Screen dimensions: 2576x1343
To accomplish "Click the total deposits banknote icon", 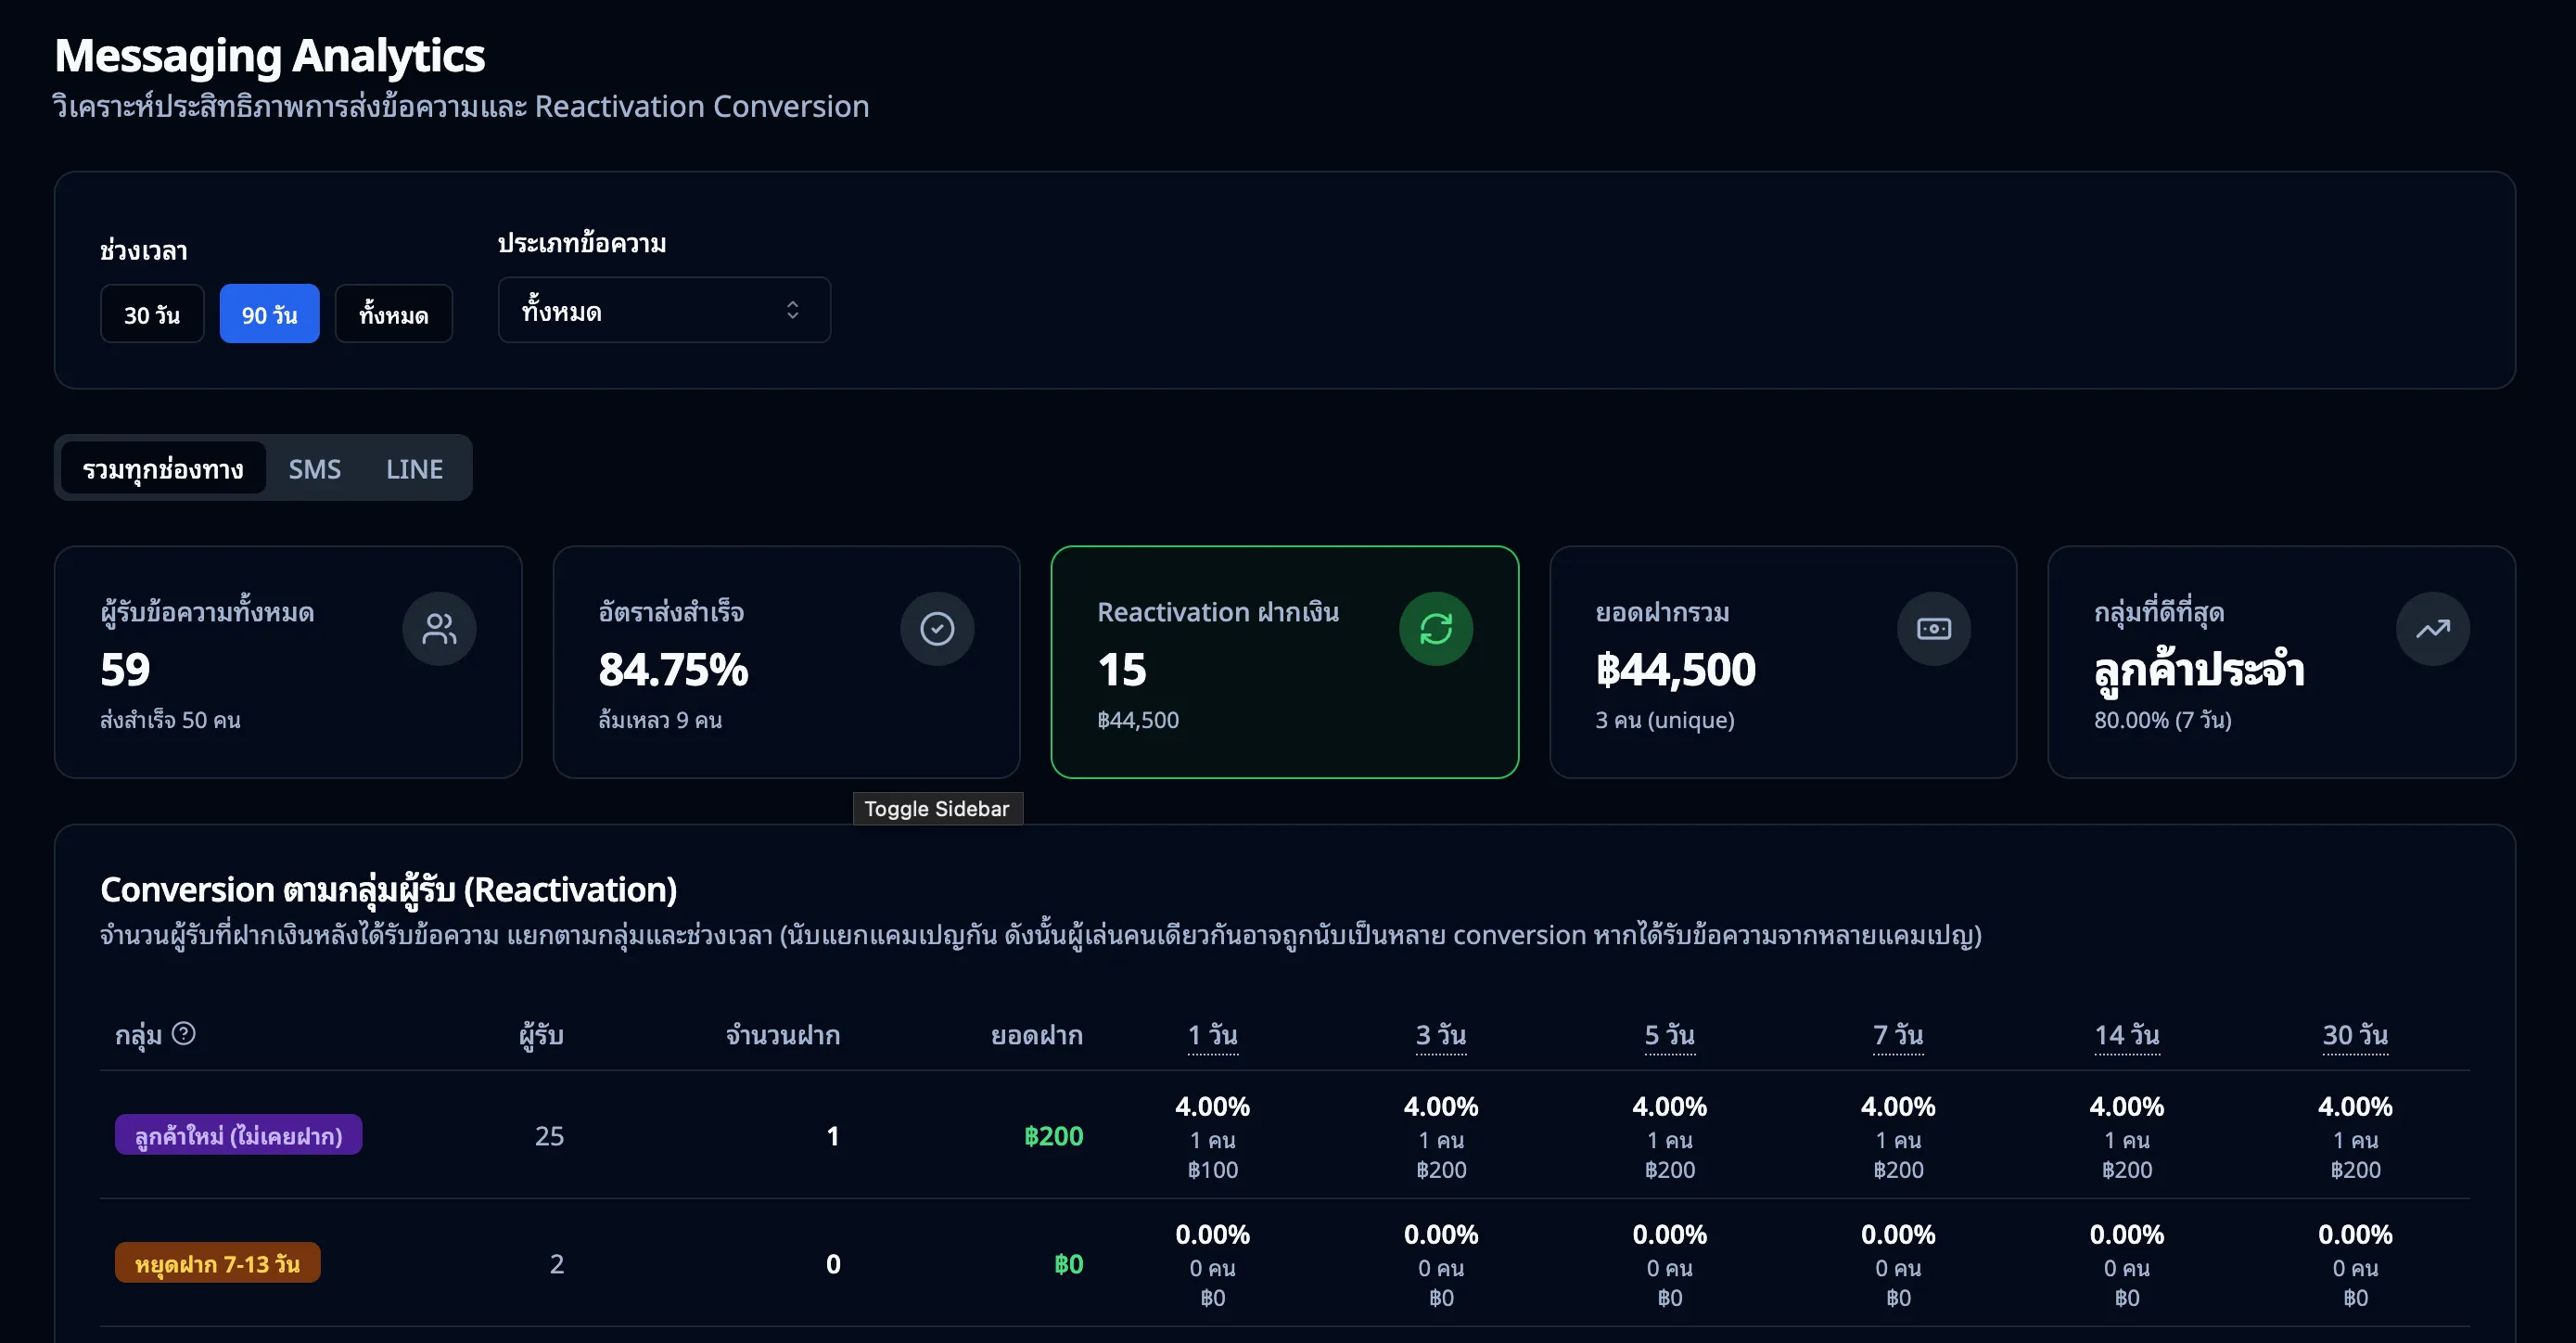I will coord(1933,629).
